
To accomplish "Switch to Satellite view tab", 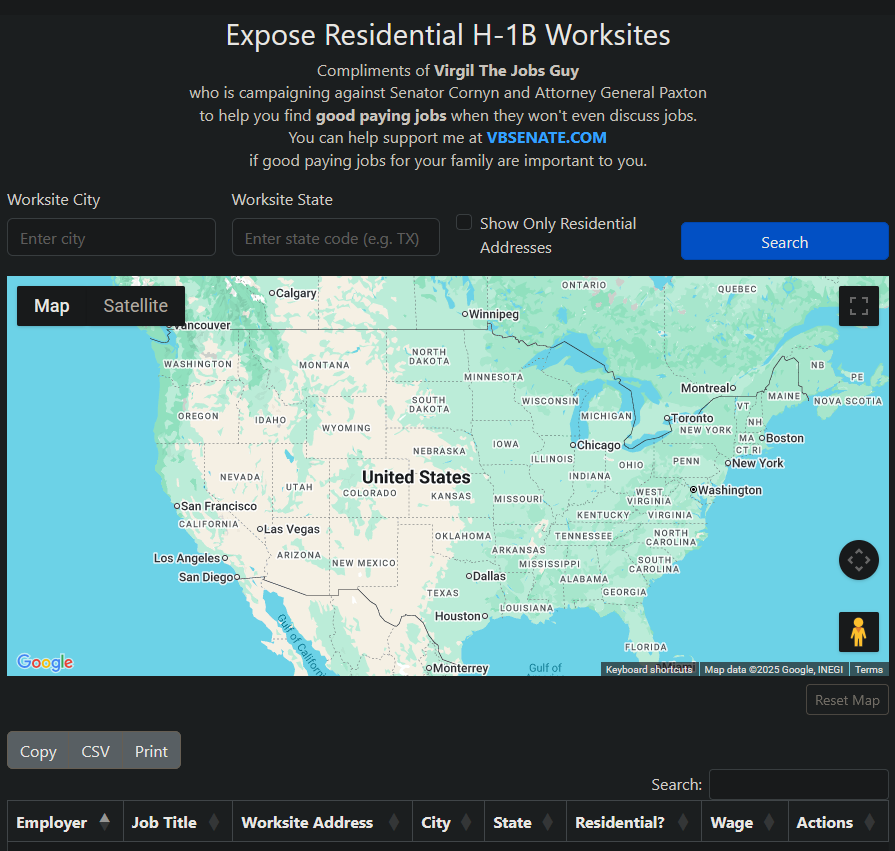I will point(136,306).
